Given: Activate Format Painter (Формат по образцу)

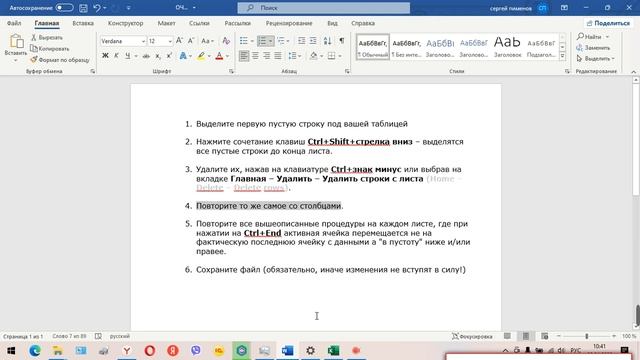Looking at the screenshot, I should coord(60,60).
